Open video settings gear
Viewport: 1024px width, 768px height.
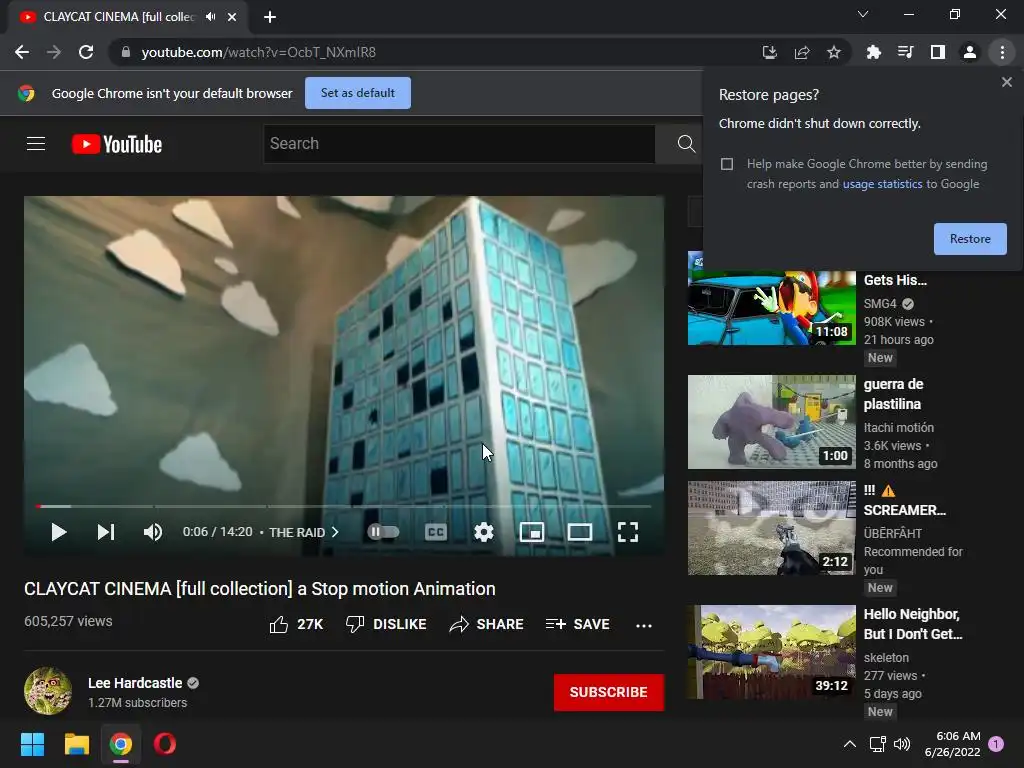[483, 532]
